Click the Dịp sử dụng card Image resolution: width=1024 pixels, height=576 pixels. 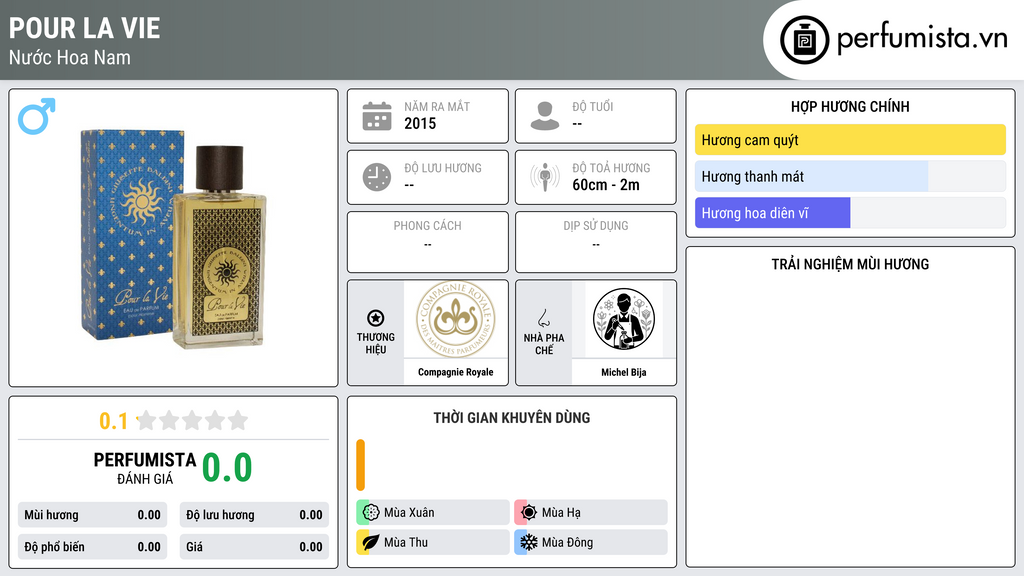coord(596,242)
